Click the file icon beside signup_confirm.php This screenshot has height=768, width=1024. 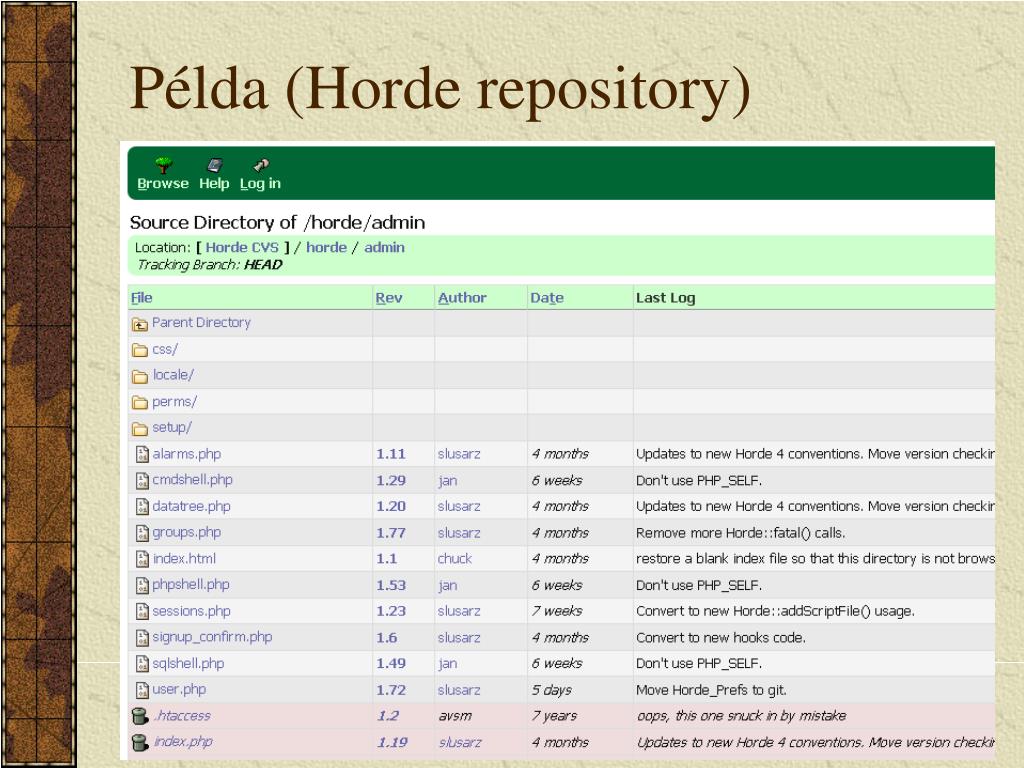tap(142, 637)
